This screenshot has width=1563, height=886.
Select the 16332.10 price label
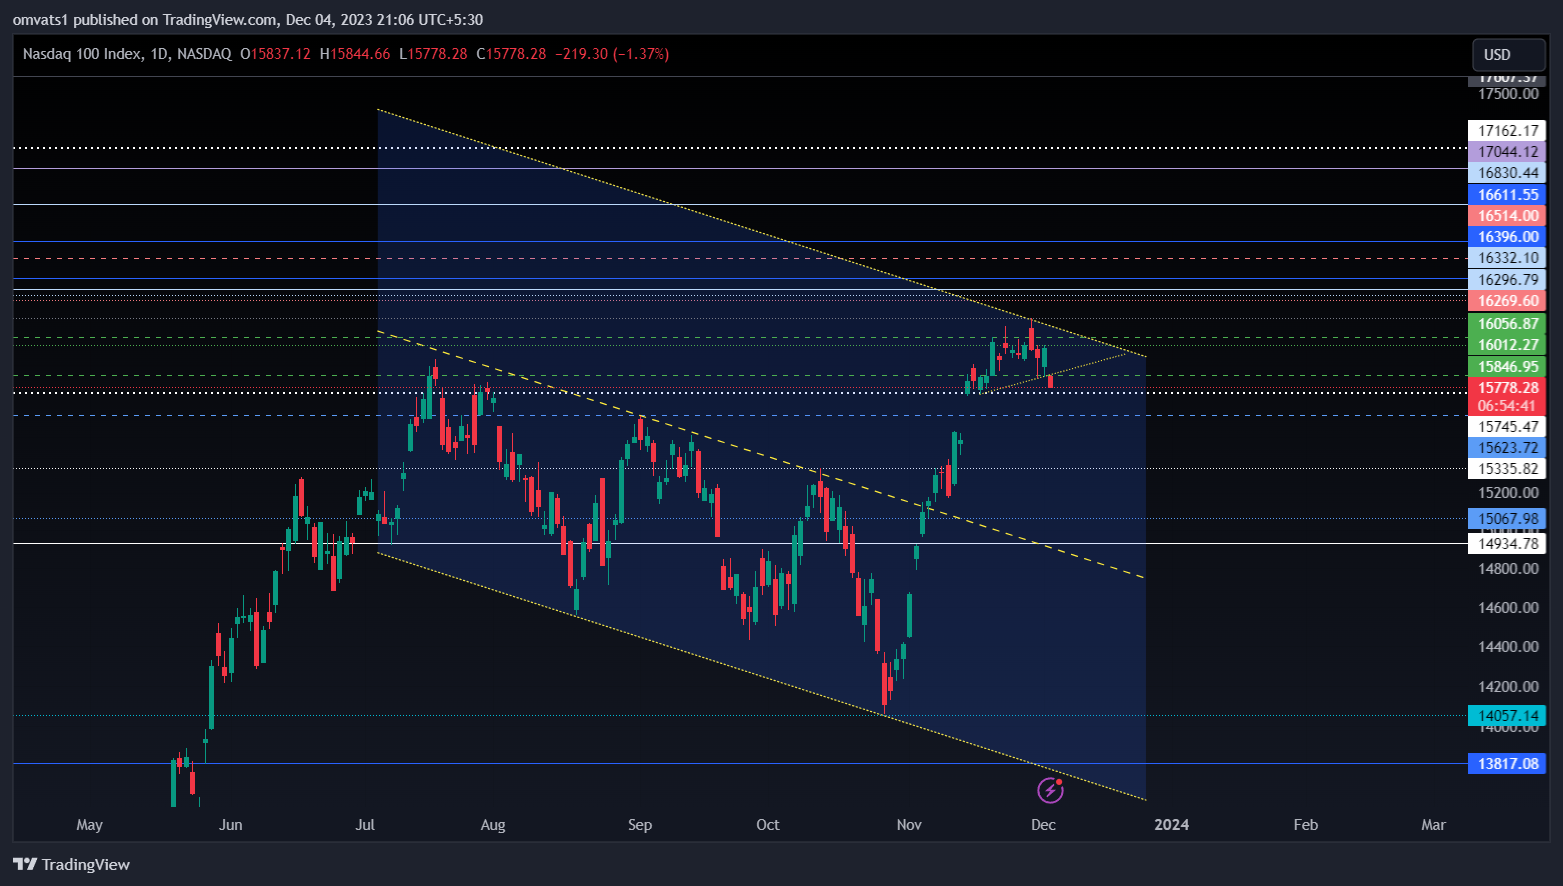1507,258
